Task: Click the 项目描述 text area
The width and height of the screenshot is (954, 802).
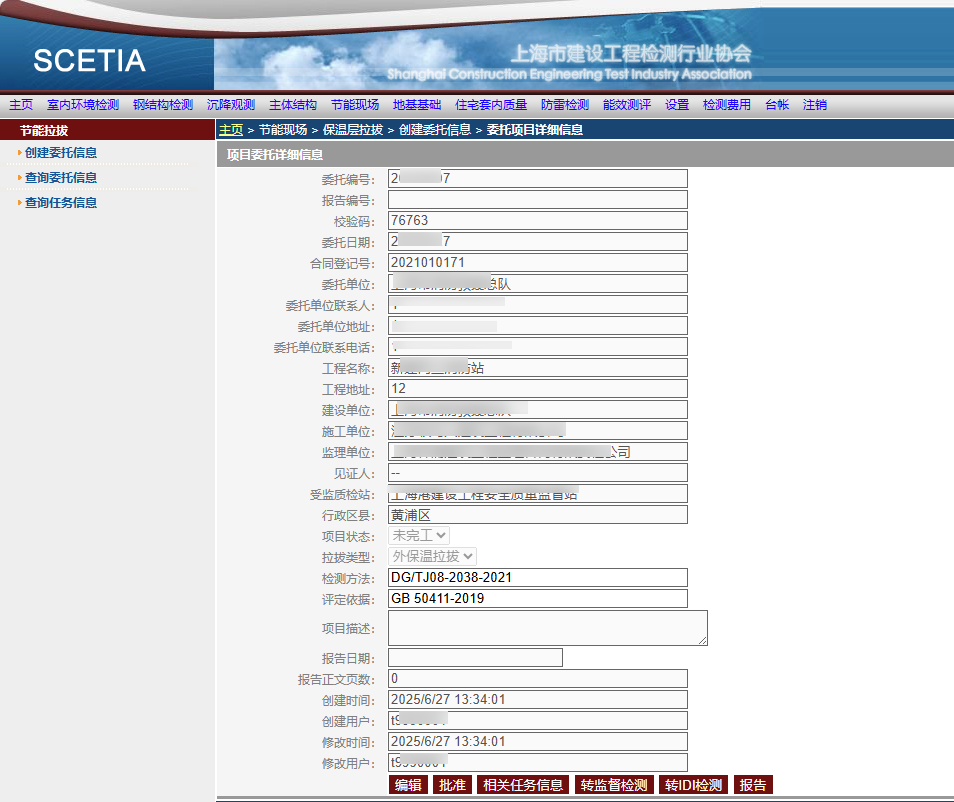Action: pyautogui.click(x=547, y=628)
